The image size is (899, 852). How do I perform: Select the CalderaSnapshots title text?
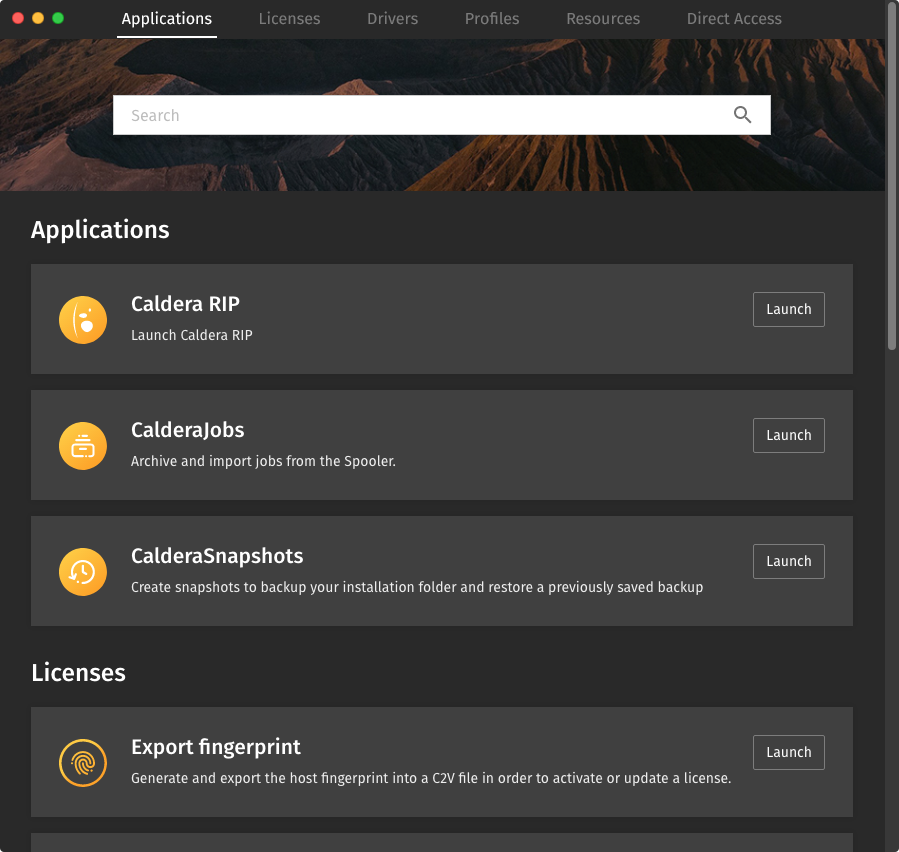[x=217, y=557]
